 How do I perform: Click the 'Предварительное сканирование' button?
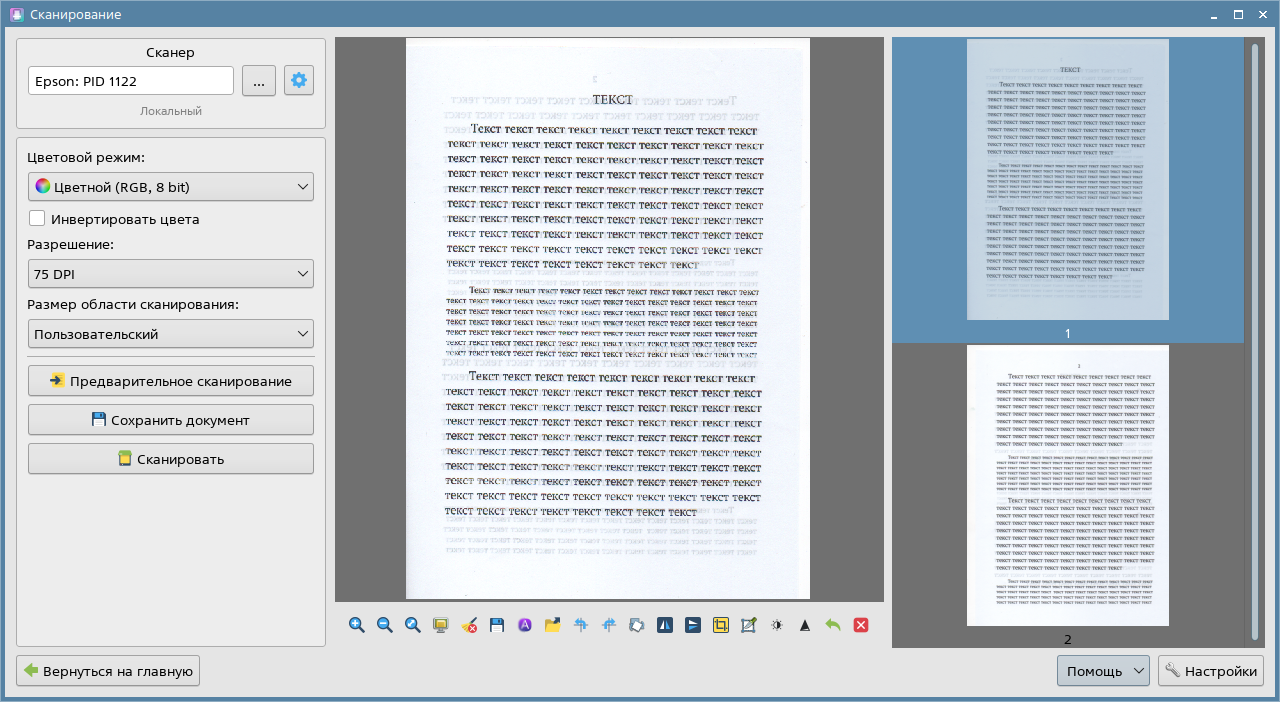point(171,381)
